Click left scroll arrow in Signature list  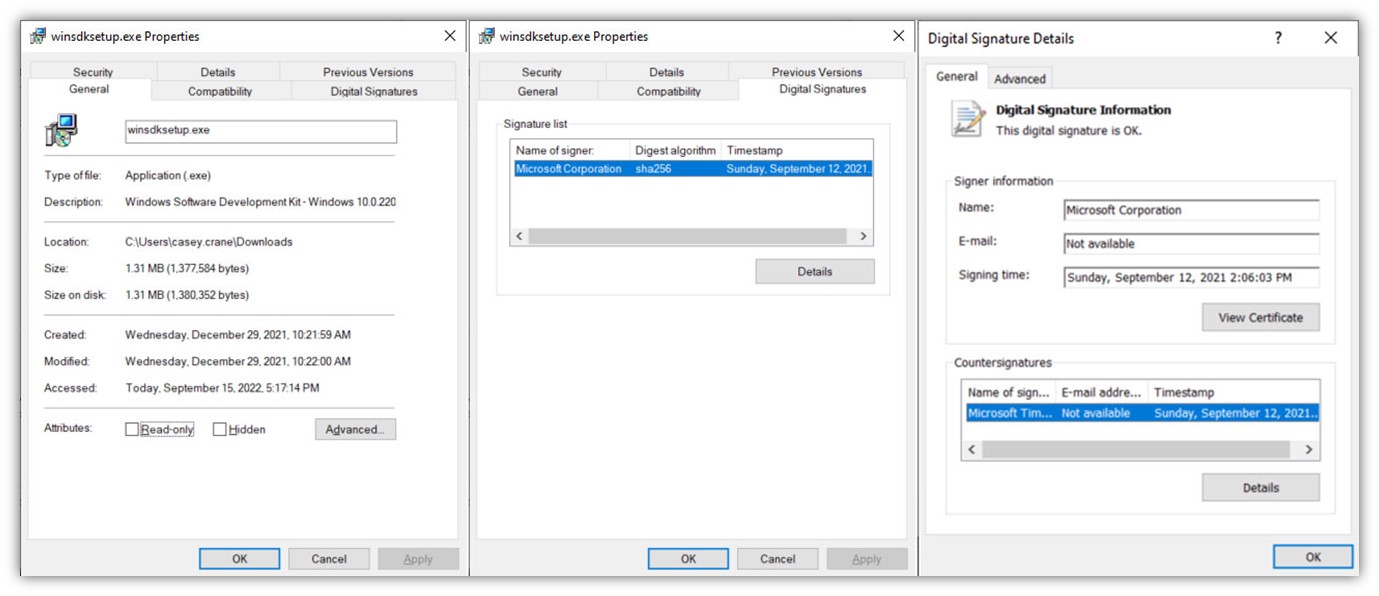tap(519, 237)
